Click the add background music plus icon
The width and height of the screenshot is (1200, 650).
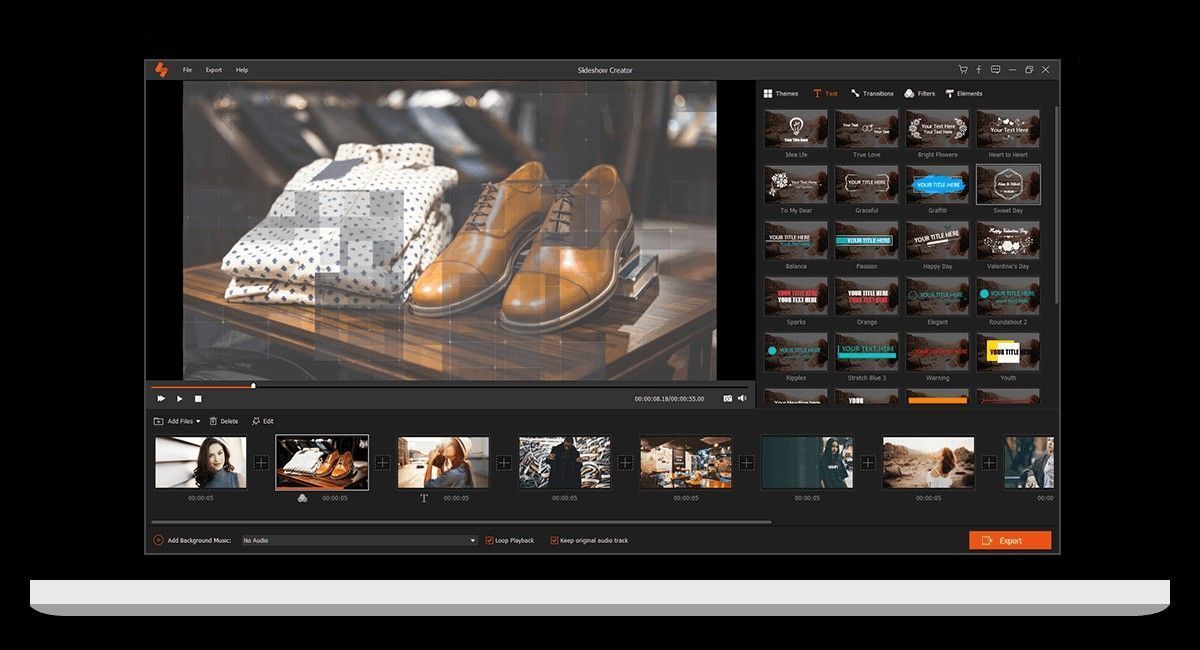tap(158, 540)
